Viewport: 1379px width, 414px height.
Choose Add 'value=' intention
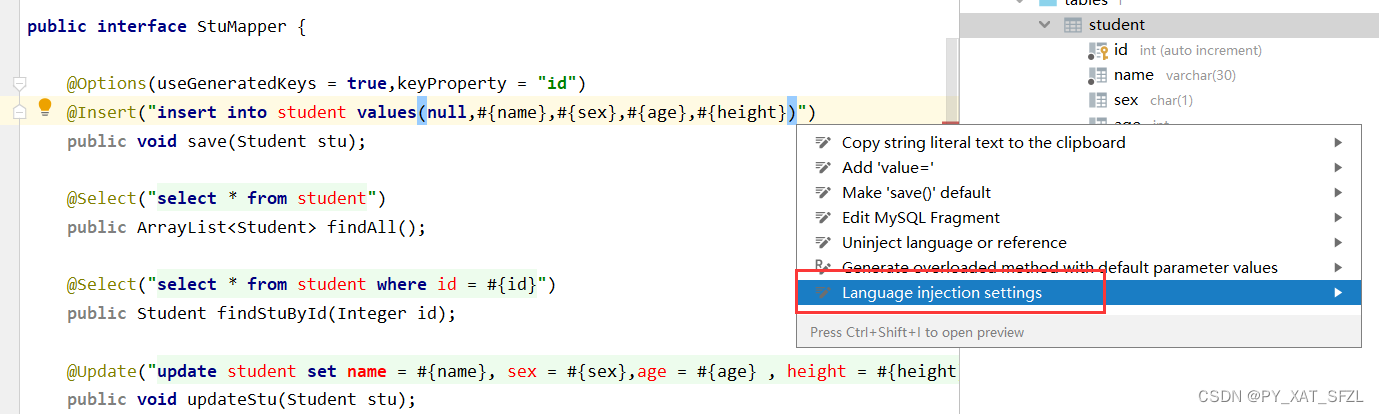pos(1079,168)
